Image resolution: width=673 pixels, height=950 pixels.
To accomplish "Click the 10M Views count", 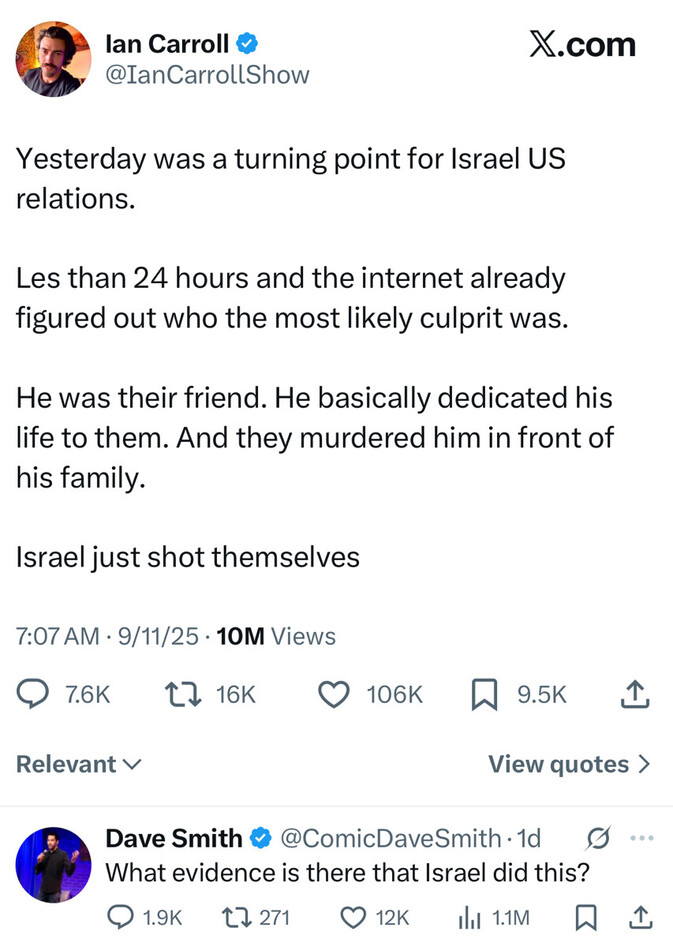I will [276, 636].
